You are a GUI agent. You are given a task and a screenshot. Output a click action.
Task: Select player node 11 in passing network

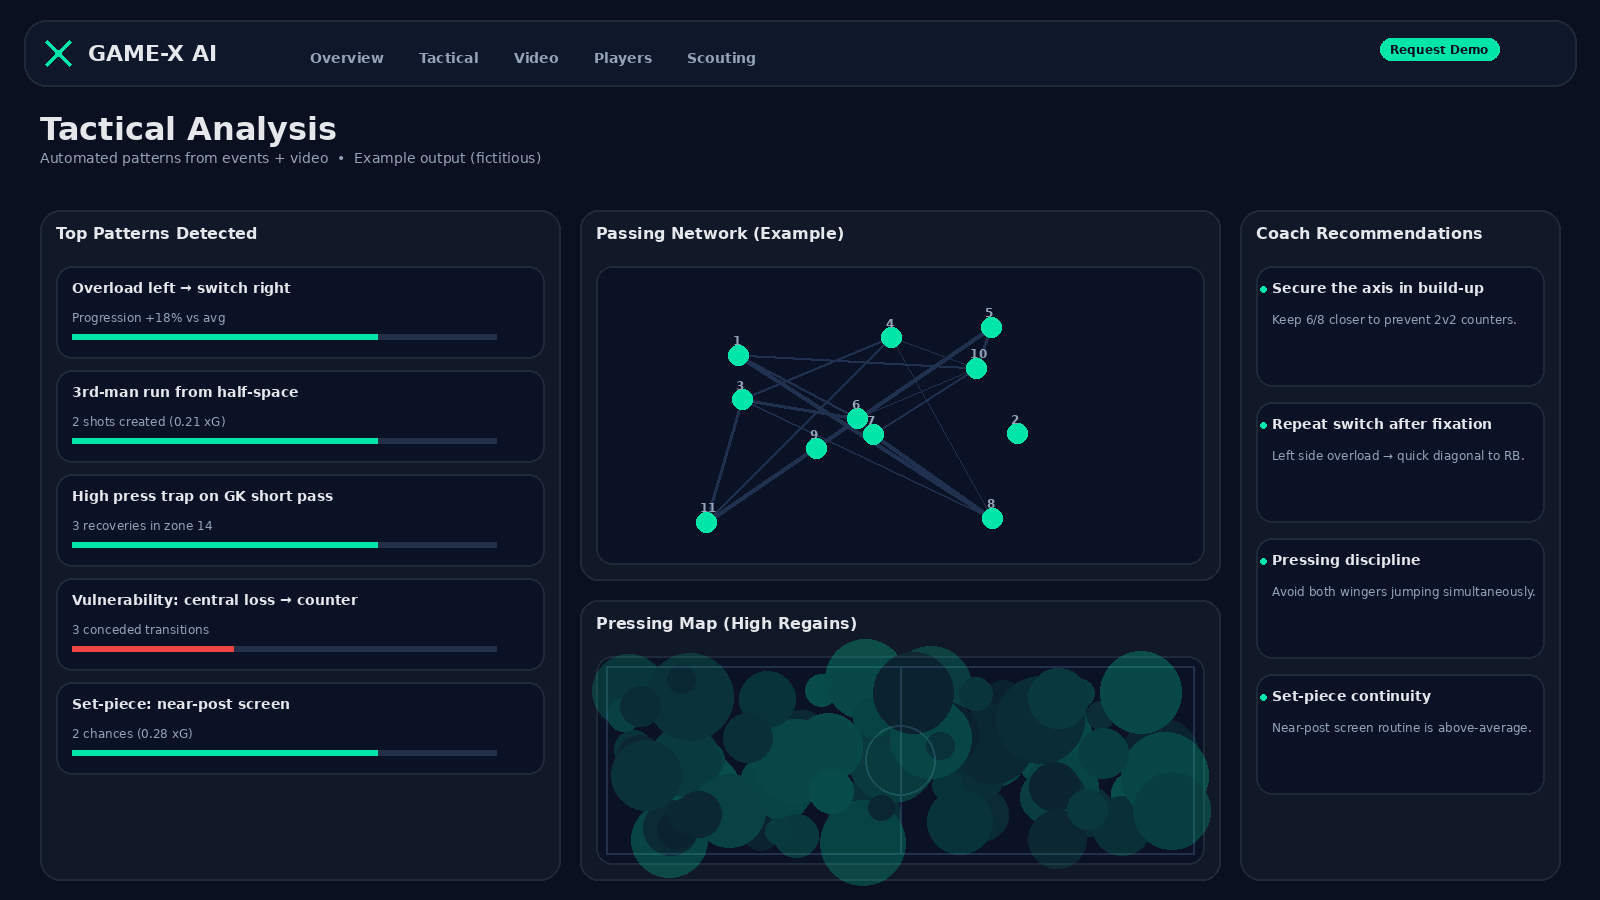point(706,523)
